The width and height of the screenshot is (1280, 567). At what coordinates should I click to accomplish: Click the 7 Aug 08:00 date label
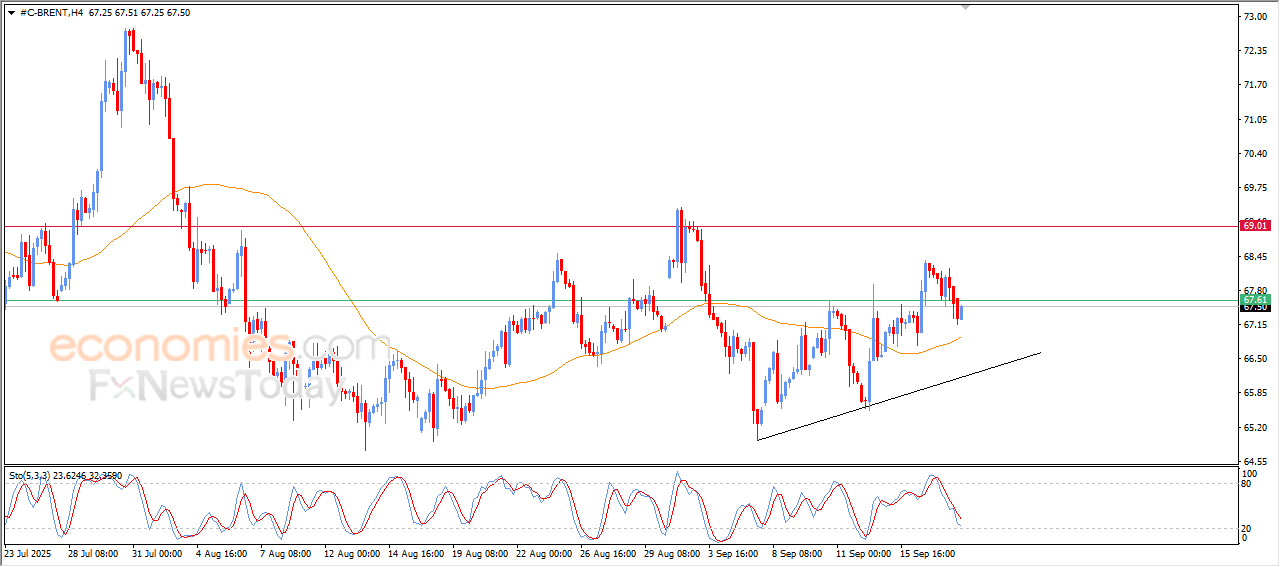[285, 553]
